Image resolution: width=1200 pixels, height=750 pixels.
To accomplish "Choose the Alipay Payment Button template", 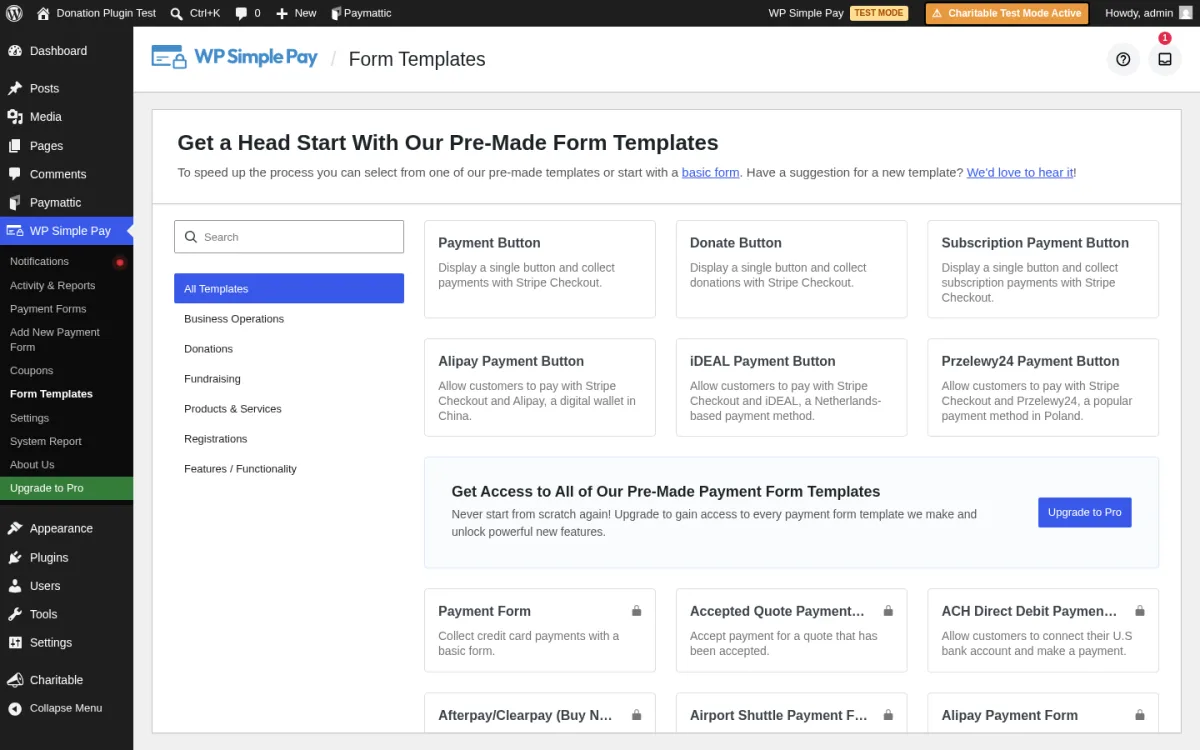I will tap(540, 387).
